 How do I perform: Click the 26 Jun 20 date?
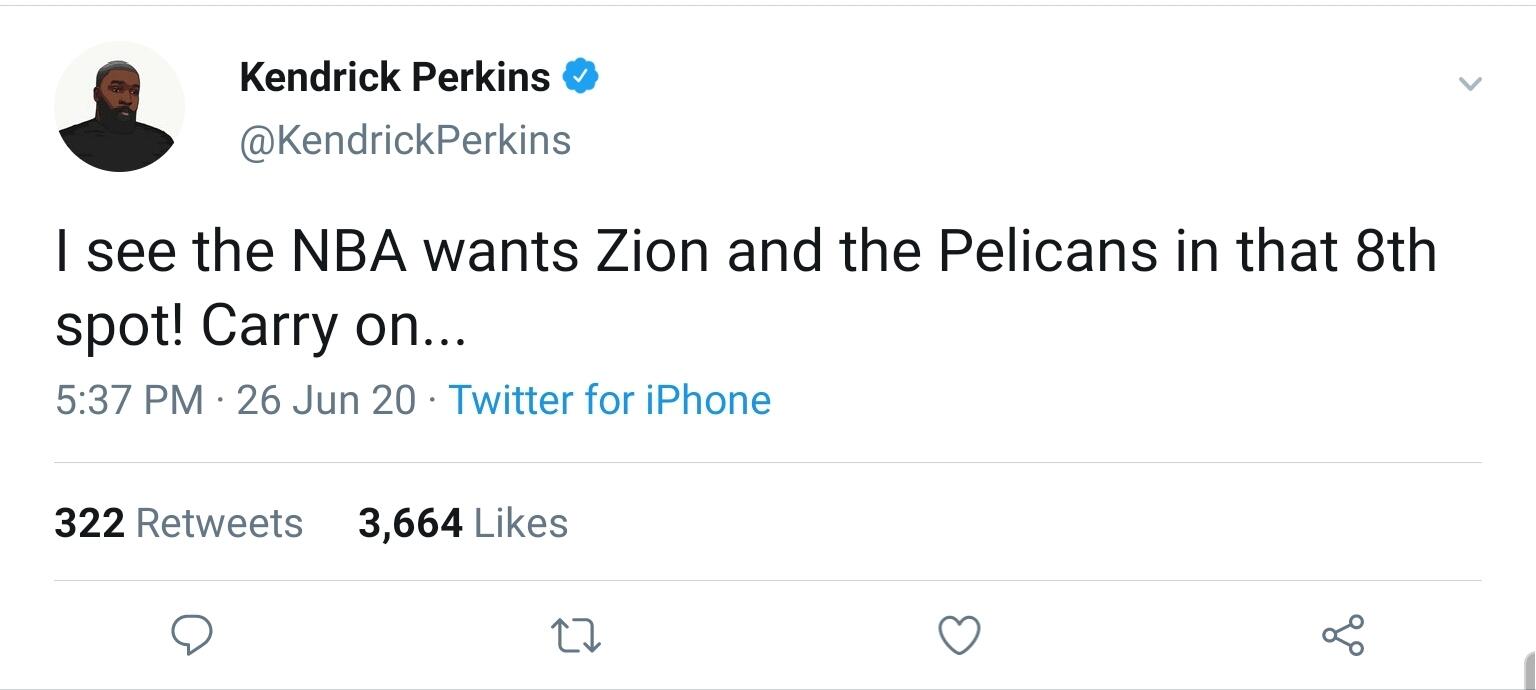point(326,400)
